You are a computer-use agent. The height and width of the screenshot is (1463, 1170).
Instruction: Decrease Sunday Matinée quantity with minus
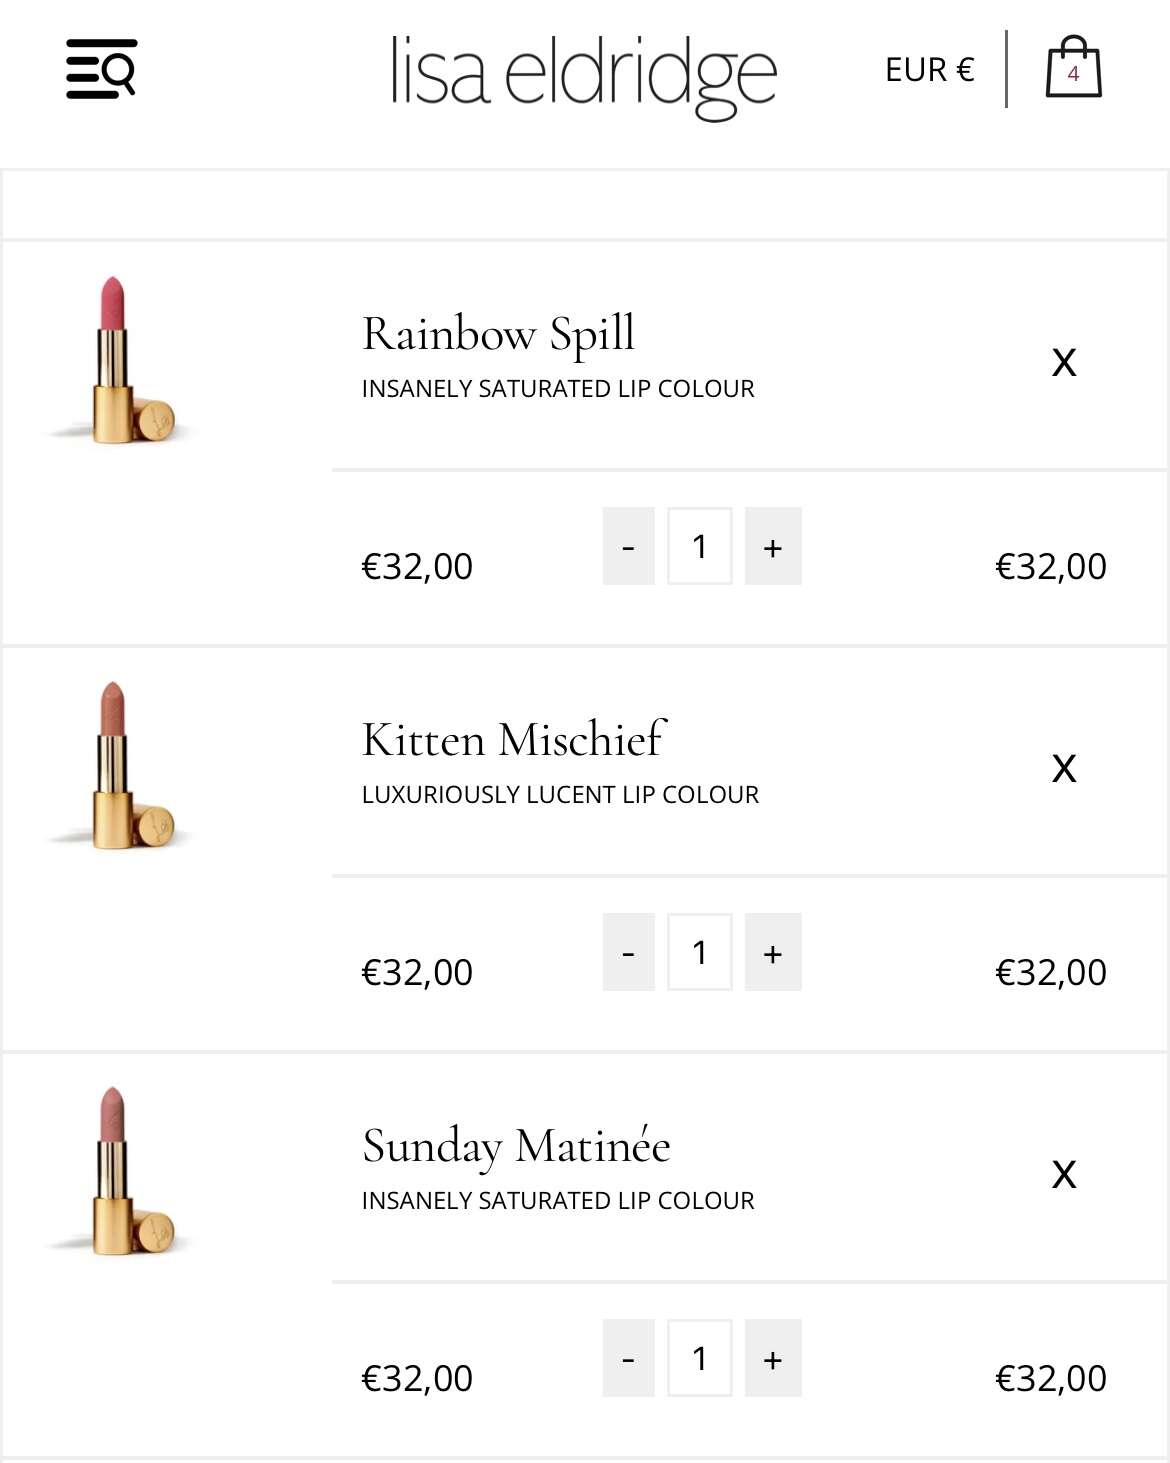[x=628, y=1358]
